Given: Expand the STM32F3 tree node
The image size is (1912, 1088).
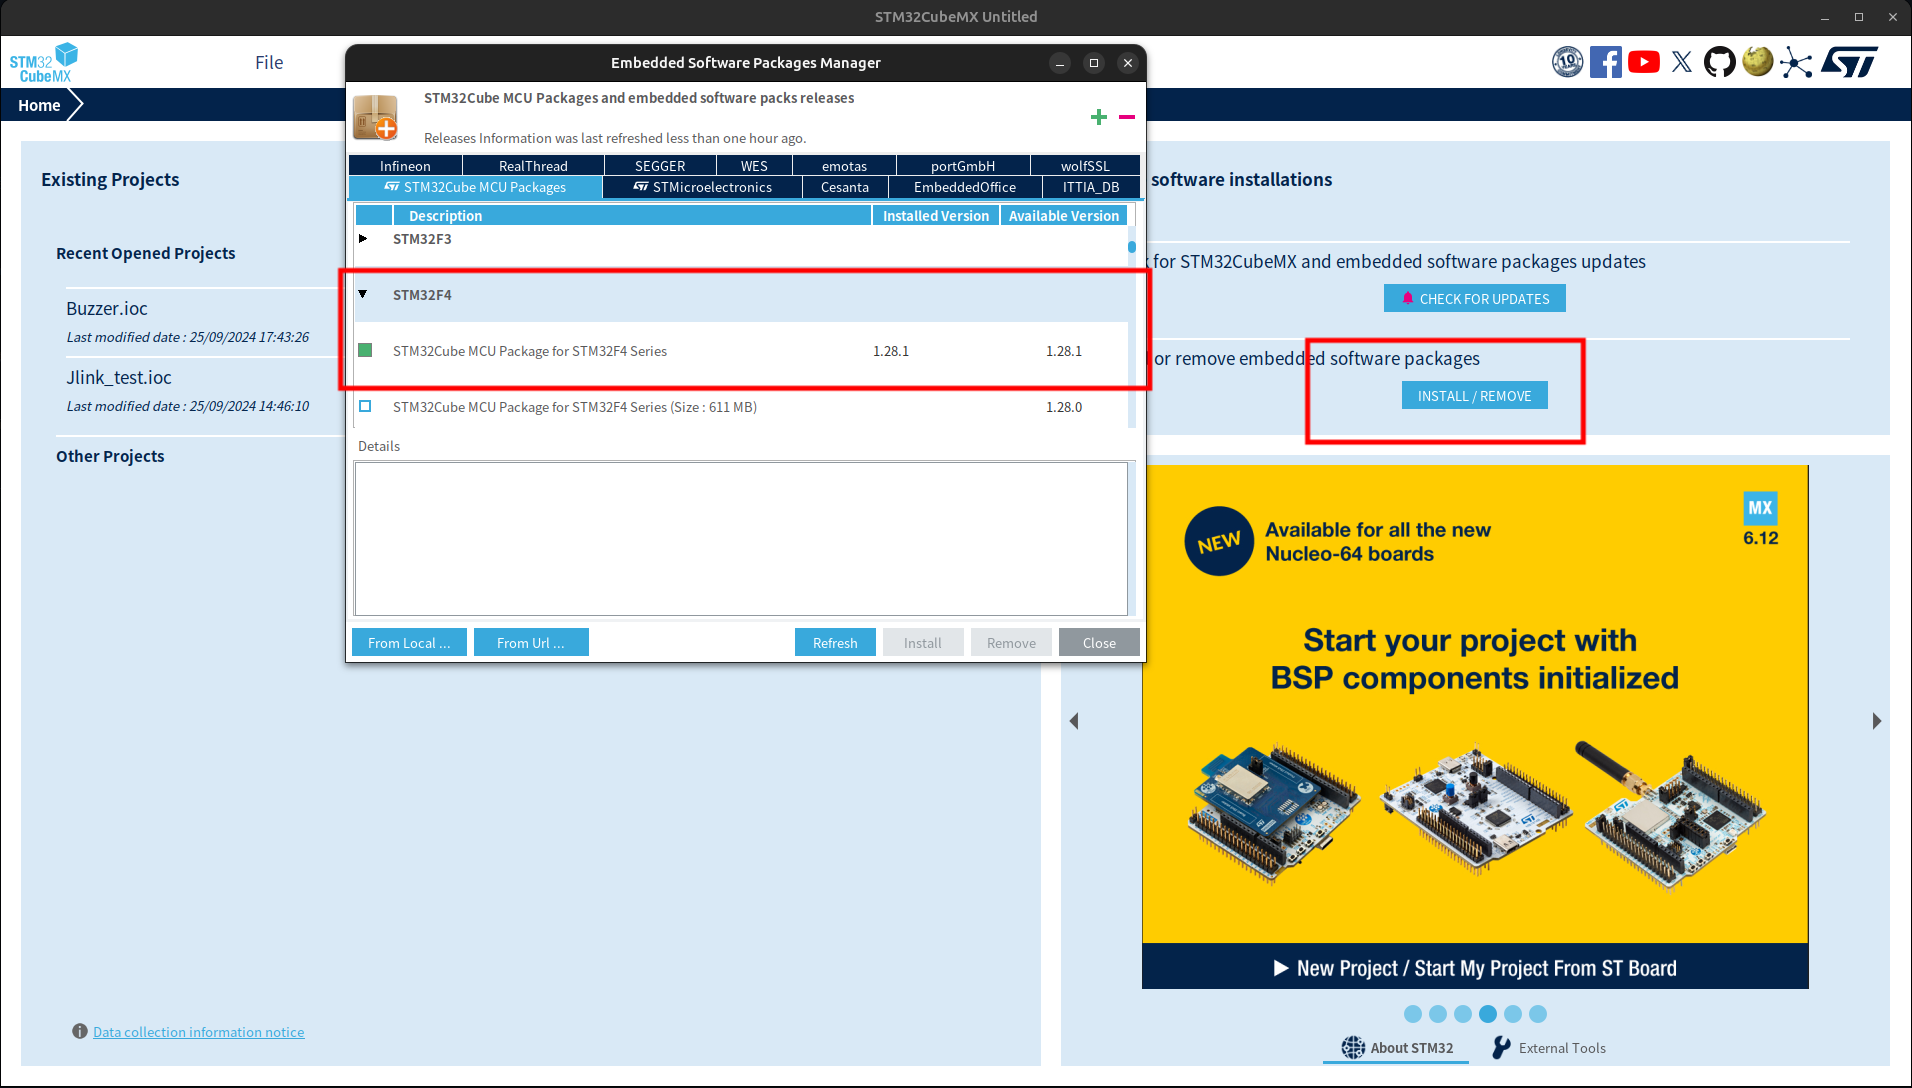Looking at the screenshot, I should (x=363, y=239).
